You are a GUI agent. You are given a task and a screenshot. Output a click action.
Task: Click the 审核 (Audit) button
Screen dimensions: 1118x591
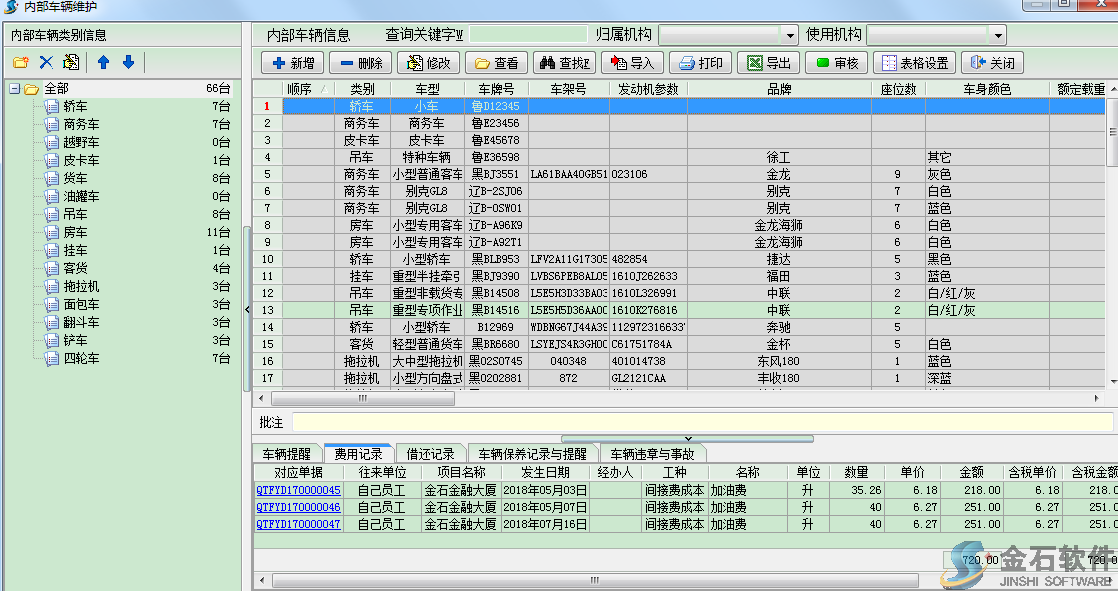click(836, 63)
